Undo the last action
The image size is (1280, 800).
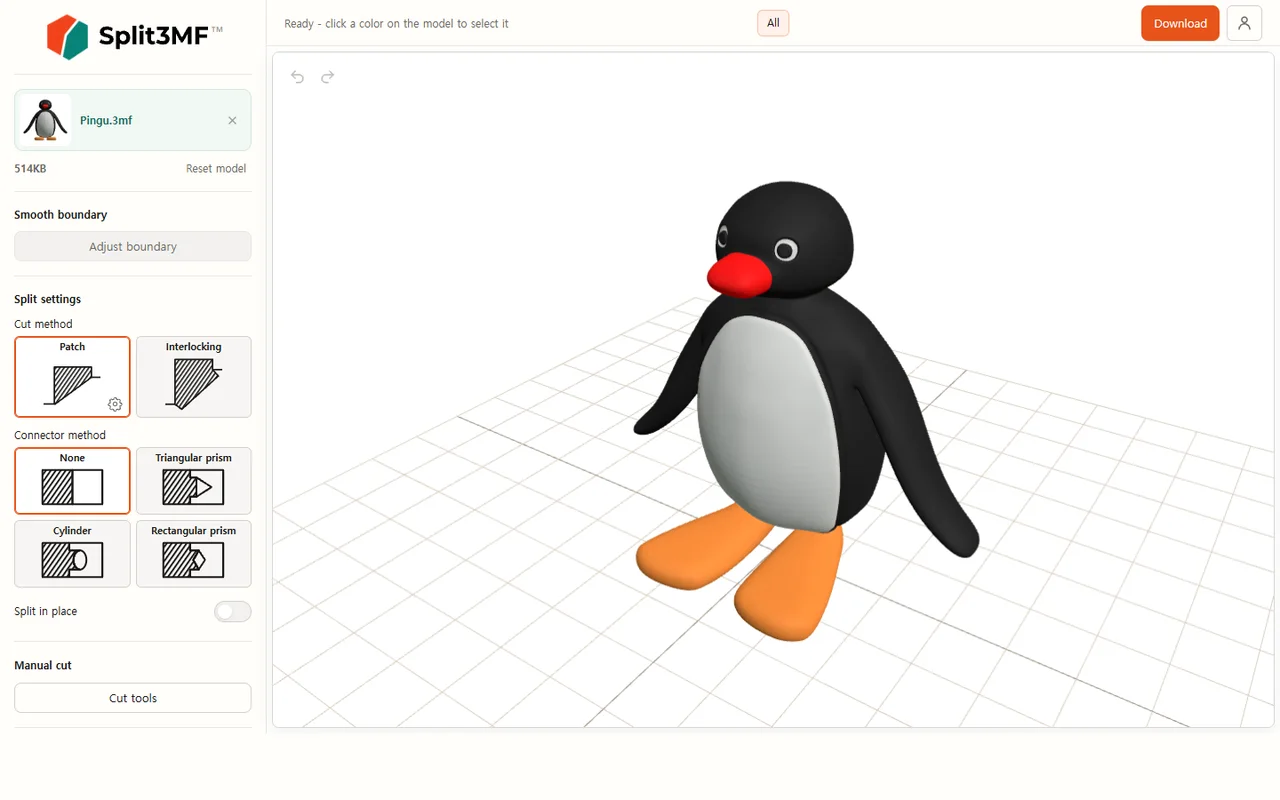(297, 77)
